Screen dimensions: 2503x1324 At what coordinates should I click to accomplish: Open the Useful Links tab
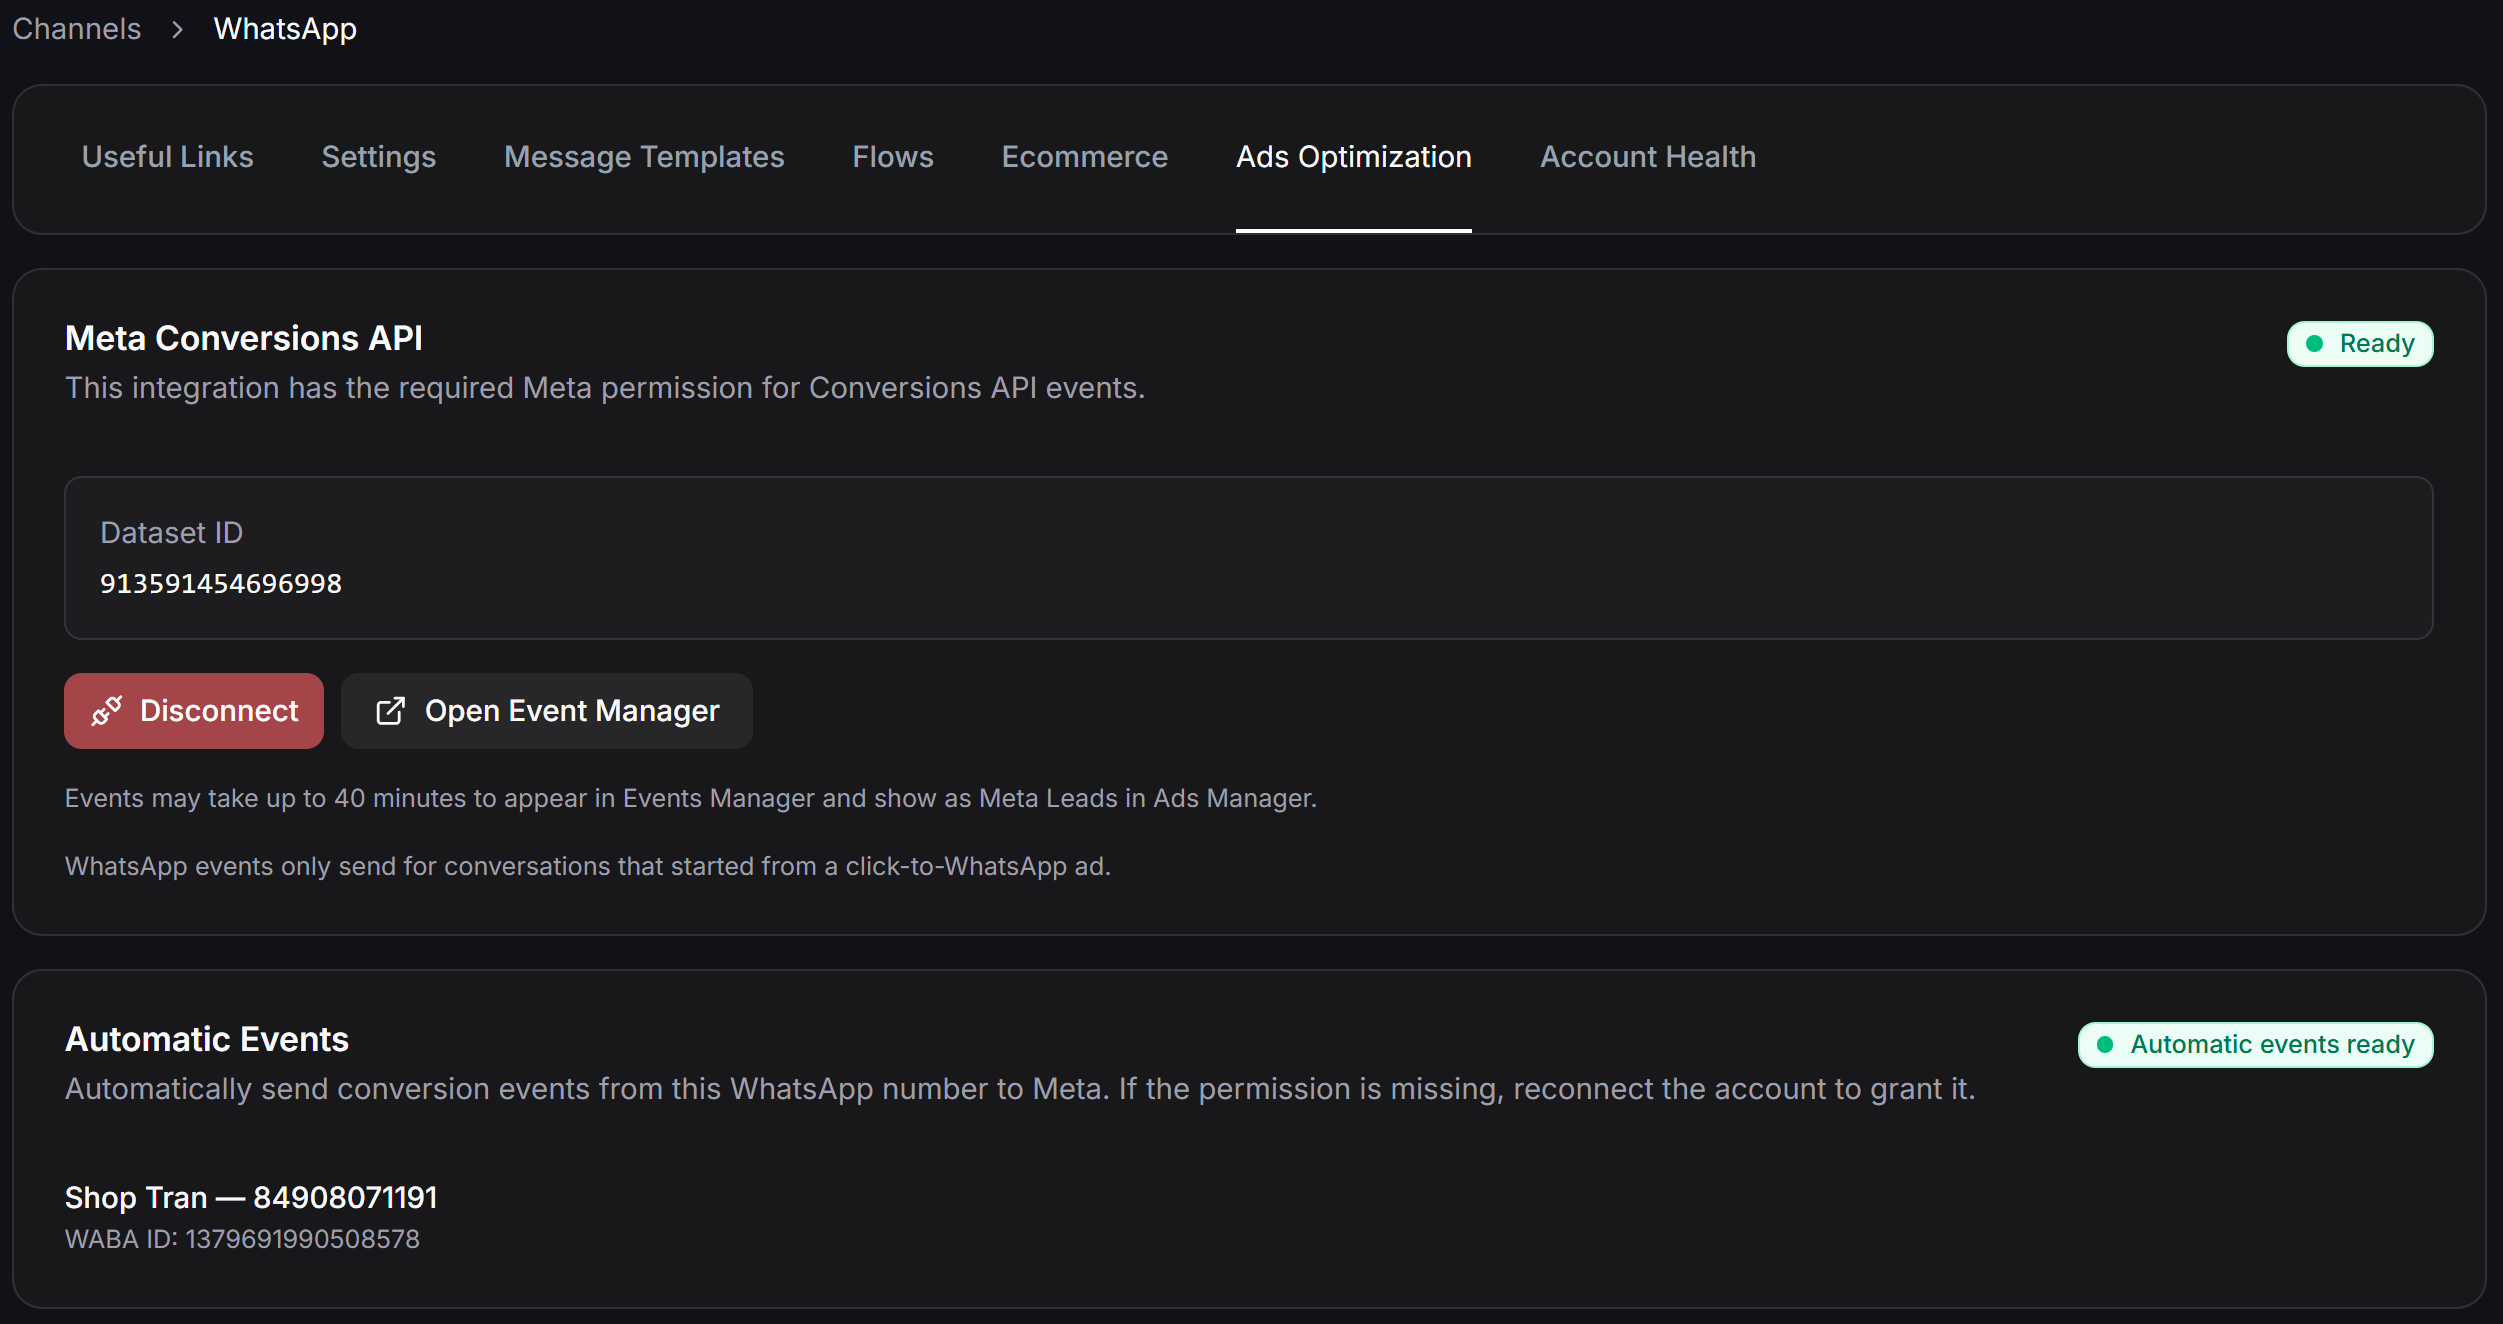point(168,157)
